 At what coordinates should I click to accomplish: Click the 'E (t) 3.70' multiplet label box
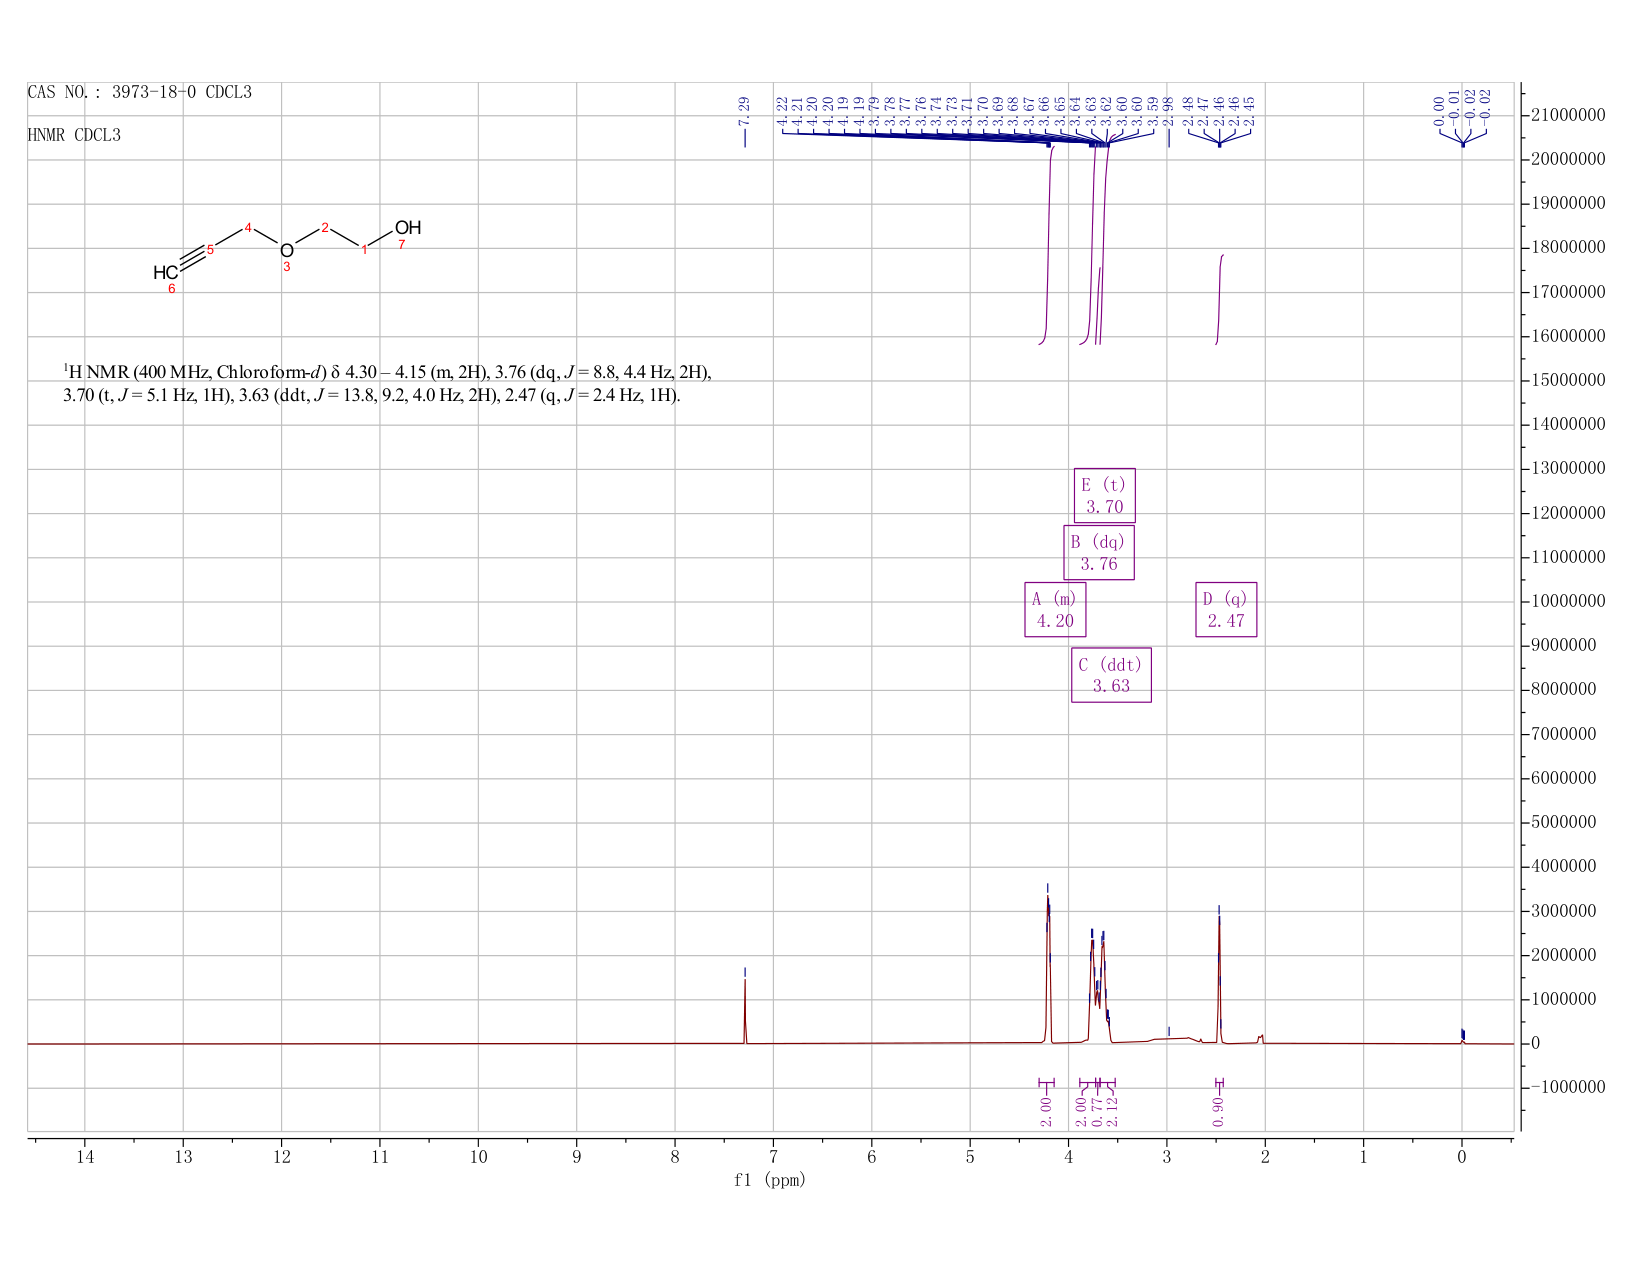[1104, 495]
